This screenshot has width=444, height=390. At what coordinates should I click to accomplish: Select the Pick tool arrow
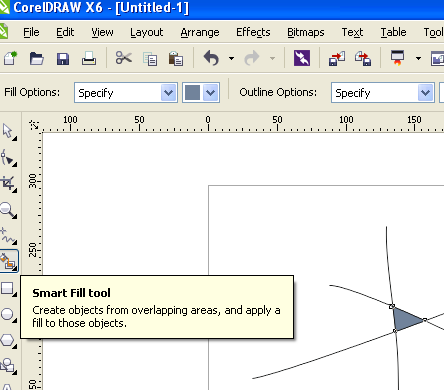coord(8,132)
